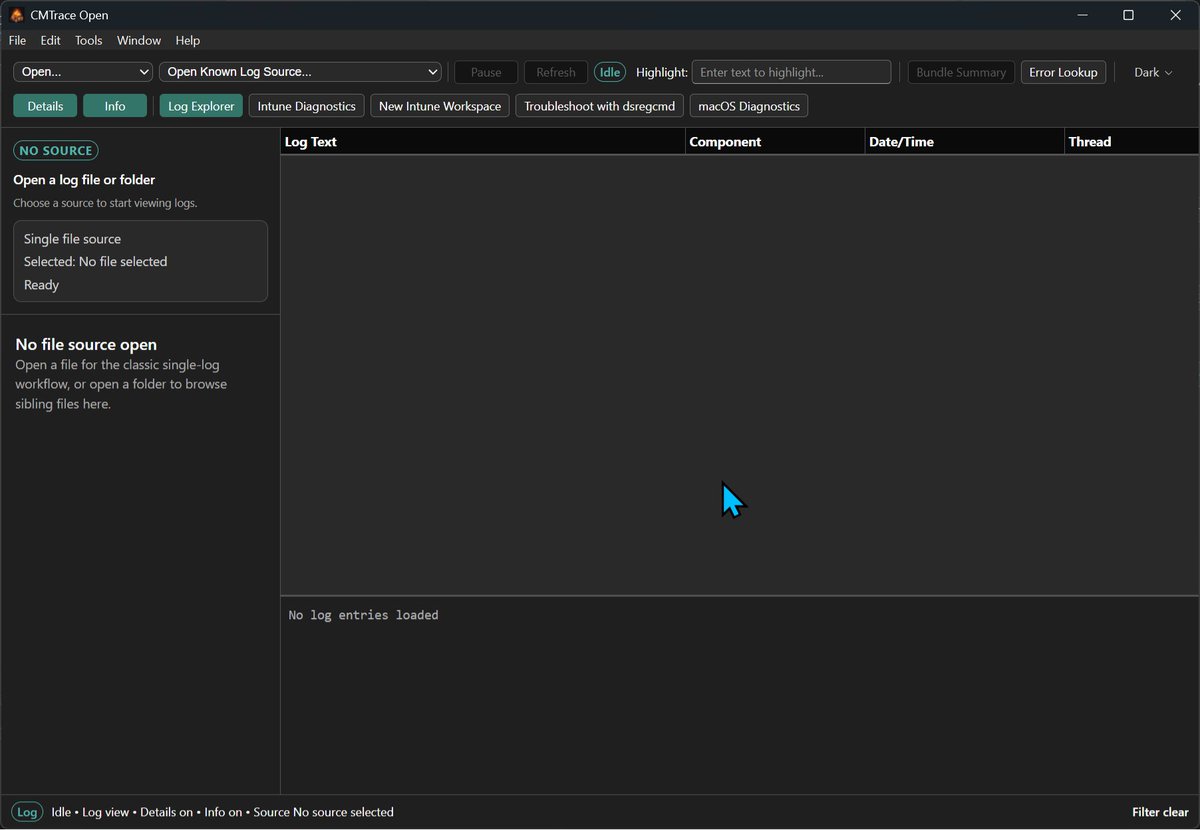Screen dimensions: 1200x830
Task: Click 'Selected: No file selected' text
Action: pyautogui.click(x=96, y=262)
